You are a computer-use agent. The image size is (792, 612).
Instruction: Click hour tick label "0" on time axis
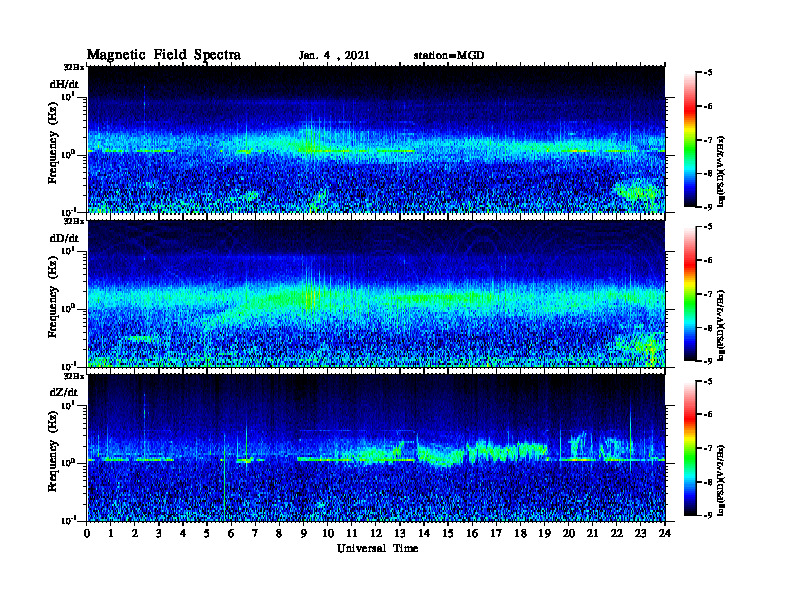click(88, 533)
